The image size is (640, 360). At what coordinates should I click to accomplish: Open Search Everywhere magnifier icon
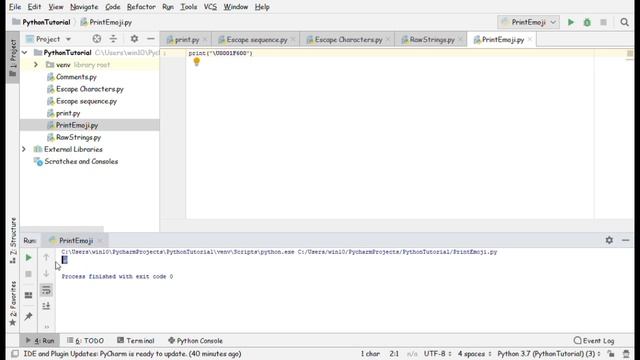(x=624, y=22)
